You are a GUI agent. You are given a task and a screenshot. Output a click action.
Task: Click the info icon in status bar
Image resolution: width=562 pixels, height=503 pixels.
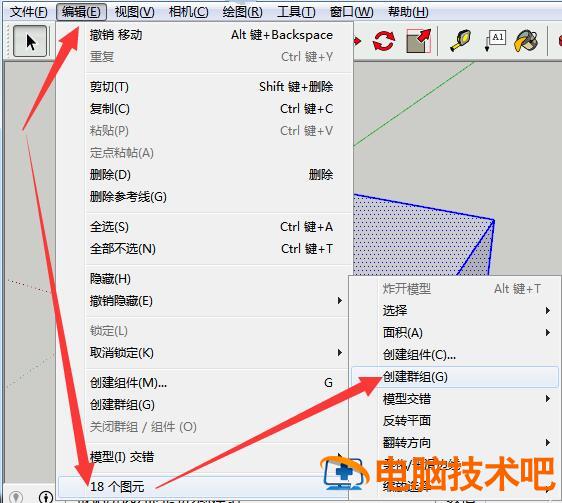(46, 497)
